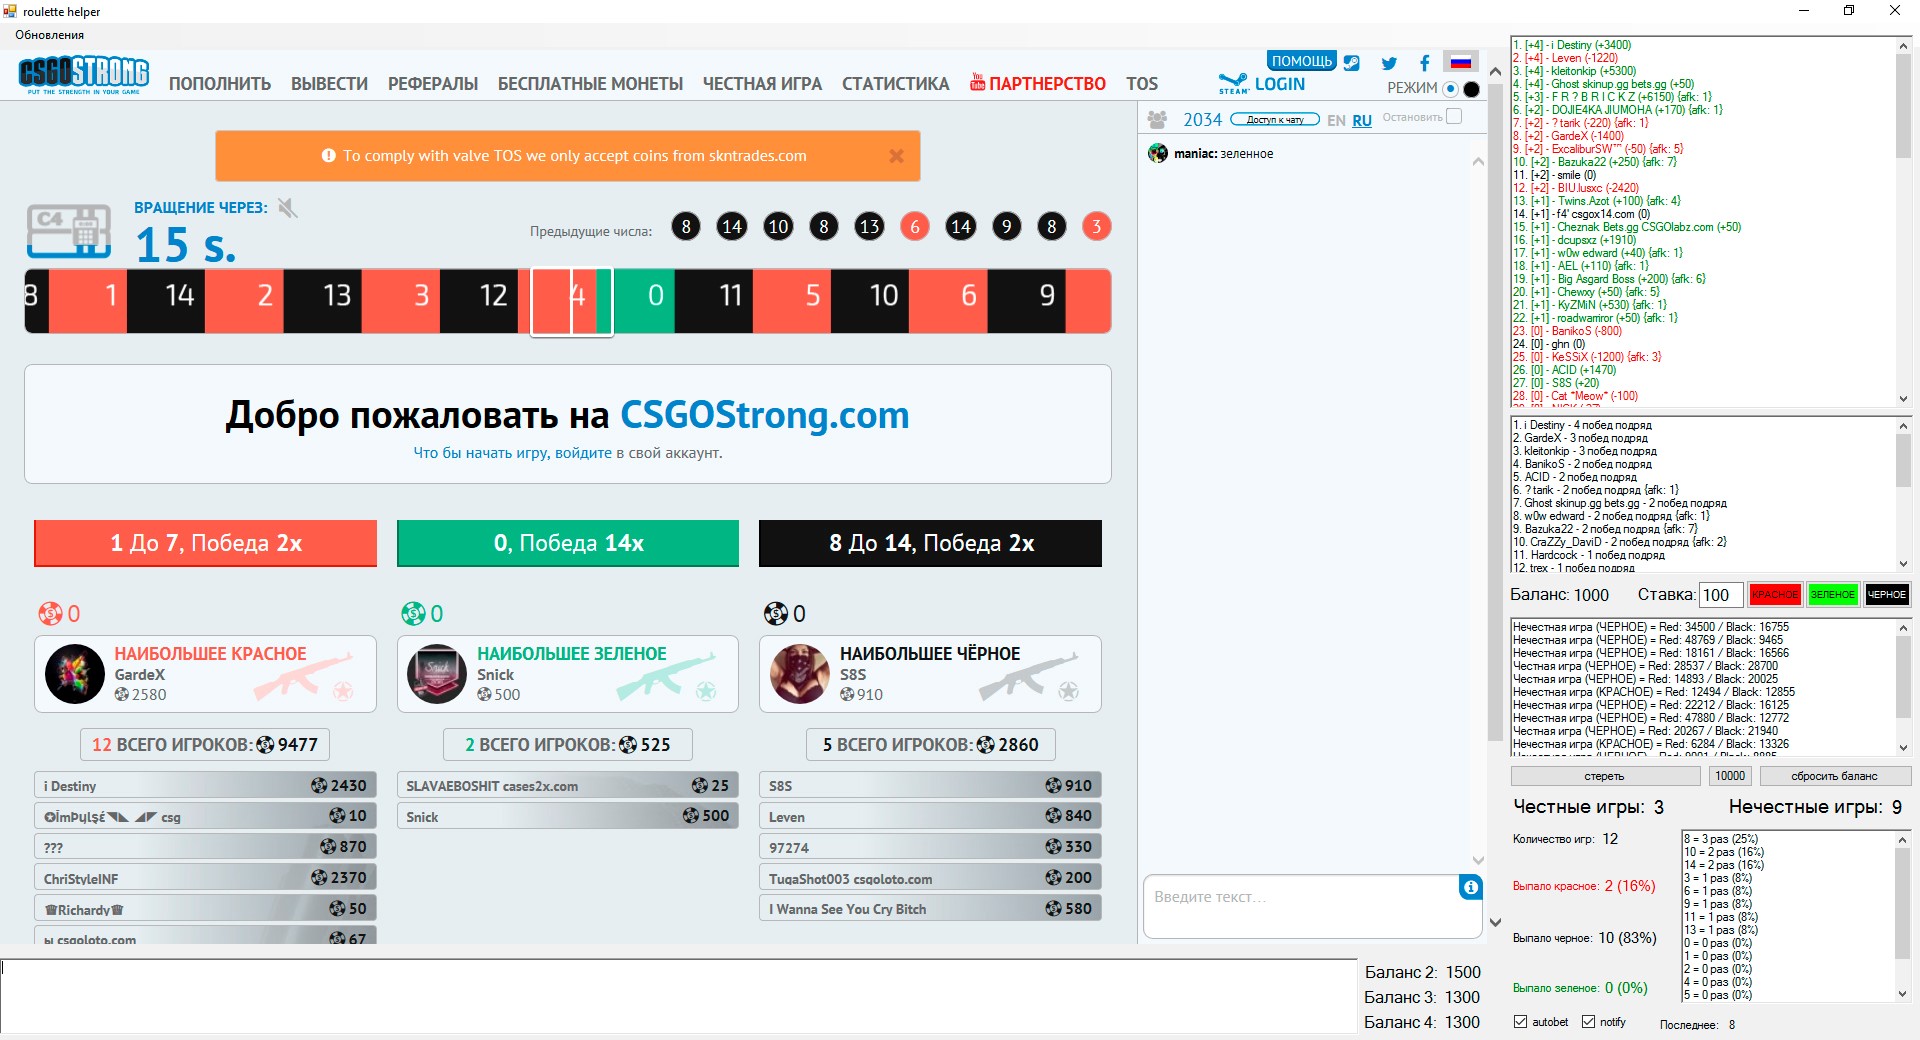This screenshot has height=1040, width=1920.
Task: Click the стереть clear button
Action: (x=1604, y=776)
